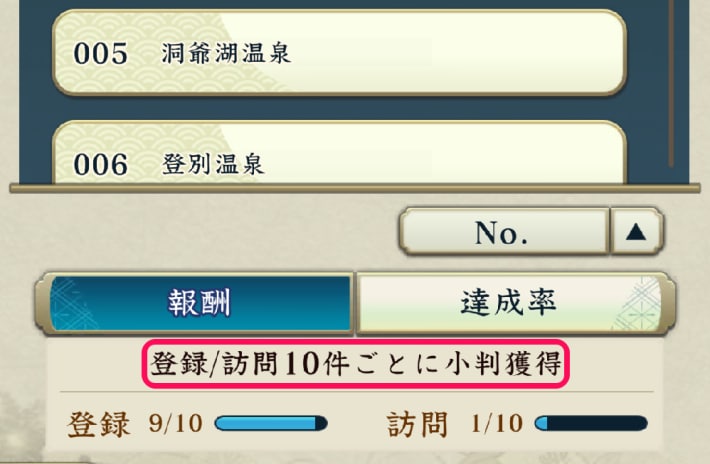This screenshot has width=710, height=464.
Task: Open the No. sort dropdown
Action: tap(503, 232)
